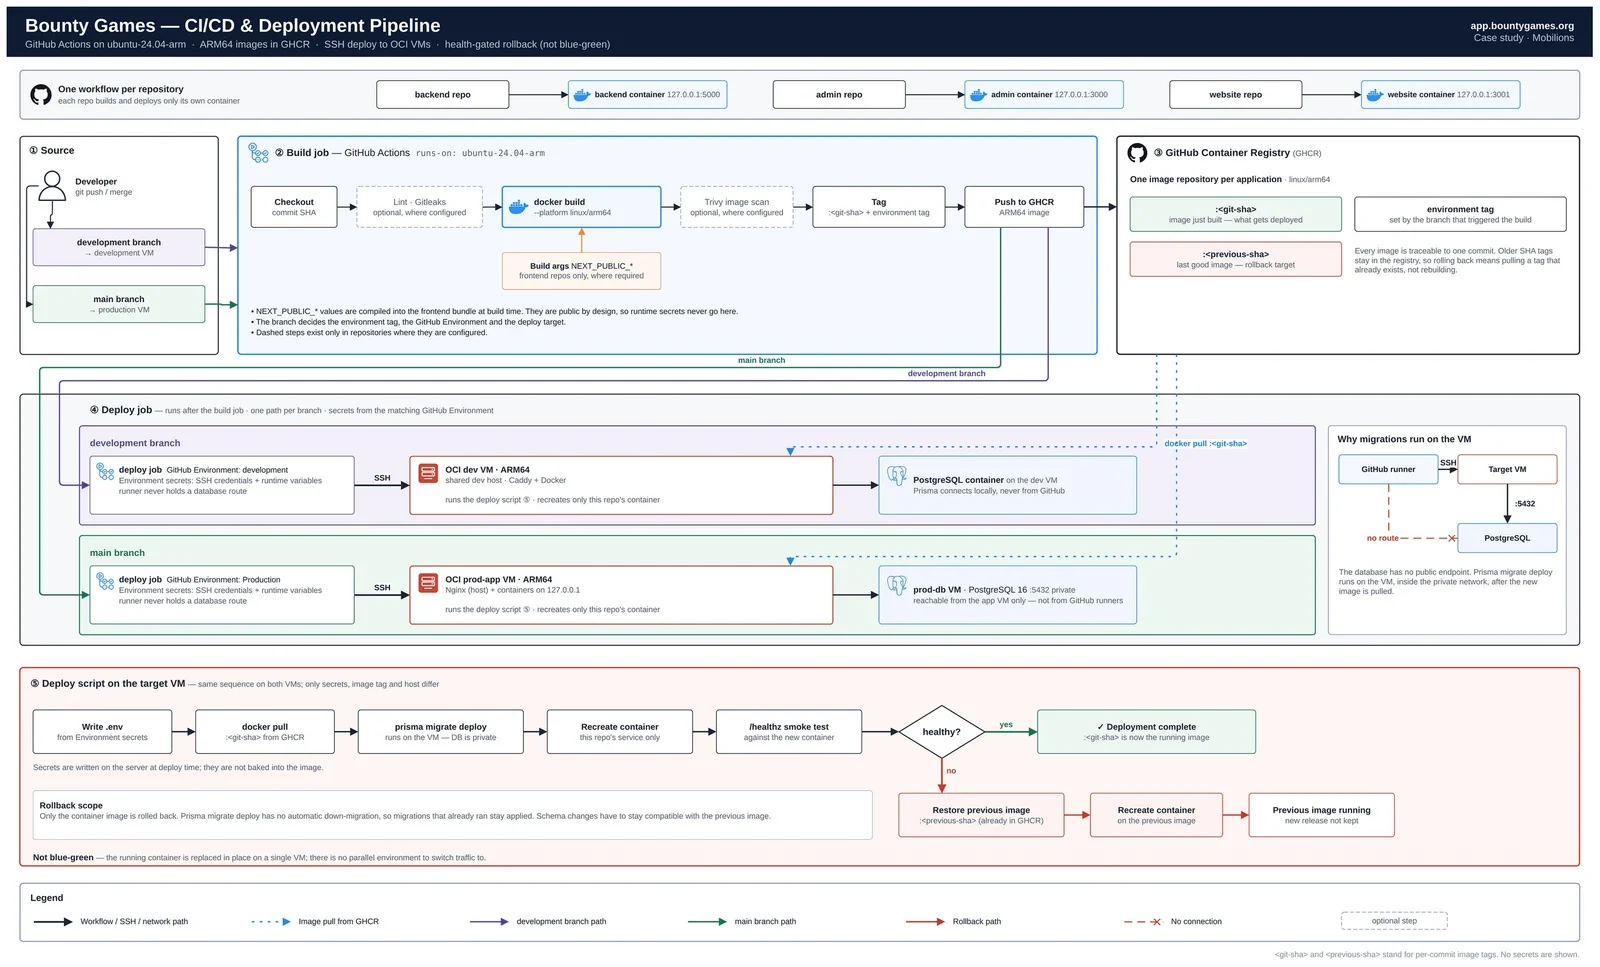The image size is (1600, 967).
Task: Click the Actions icon in Production deploy job
Action: [105, 581]
